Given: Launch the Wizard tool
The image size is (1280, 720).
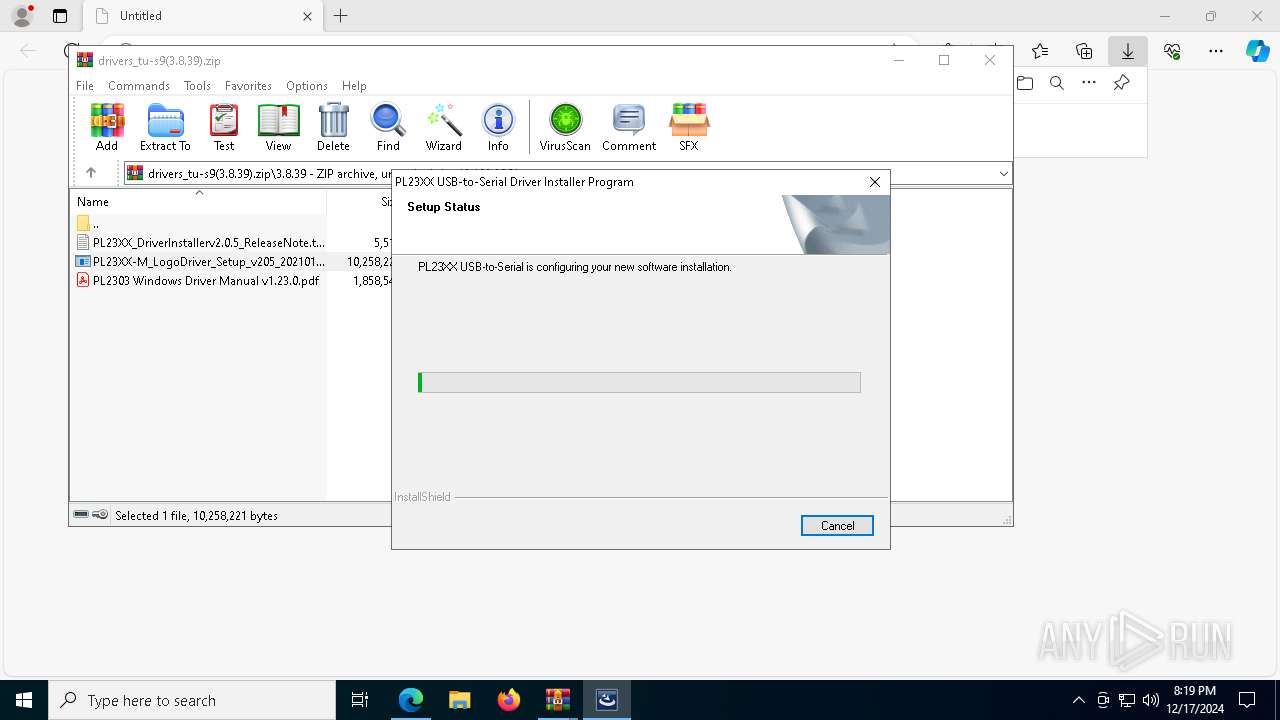Looking at the screenshot, I should point(443,127).
